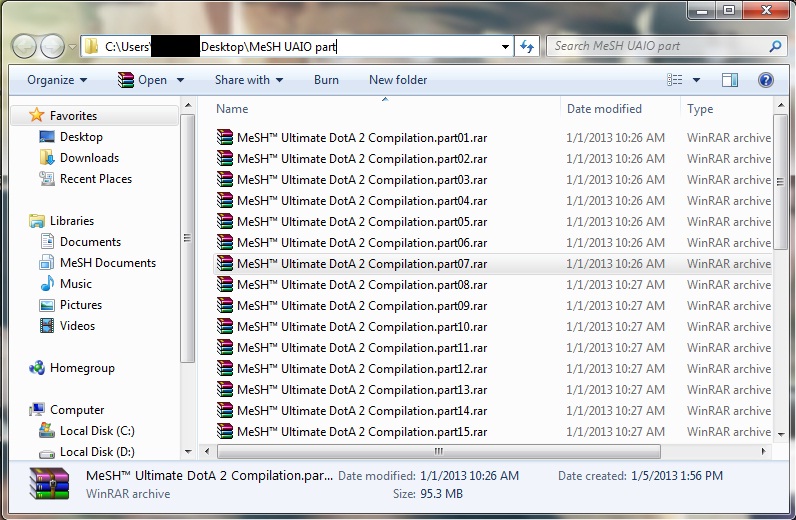Open the Share with menu
The height and width of the screenshot is (520, 796).
(249, 80)
